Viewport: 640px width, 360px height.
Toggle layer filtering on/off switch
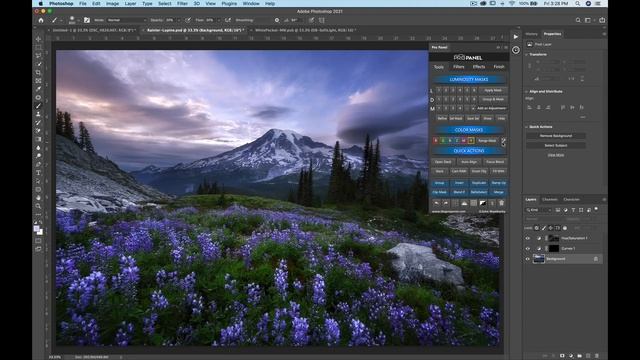point(596,209)
